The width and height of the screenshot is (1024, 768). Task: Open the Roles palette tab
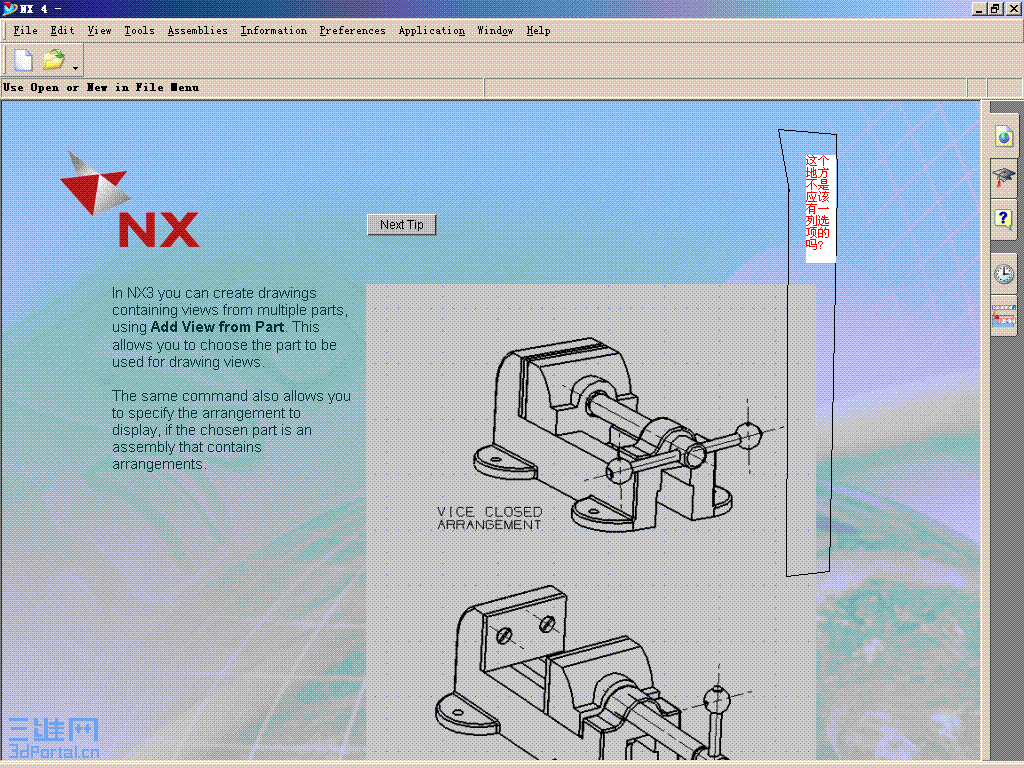1004,315
